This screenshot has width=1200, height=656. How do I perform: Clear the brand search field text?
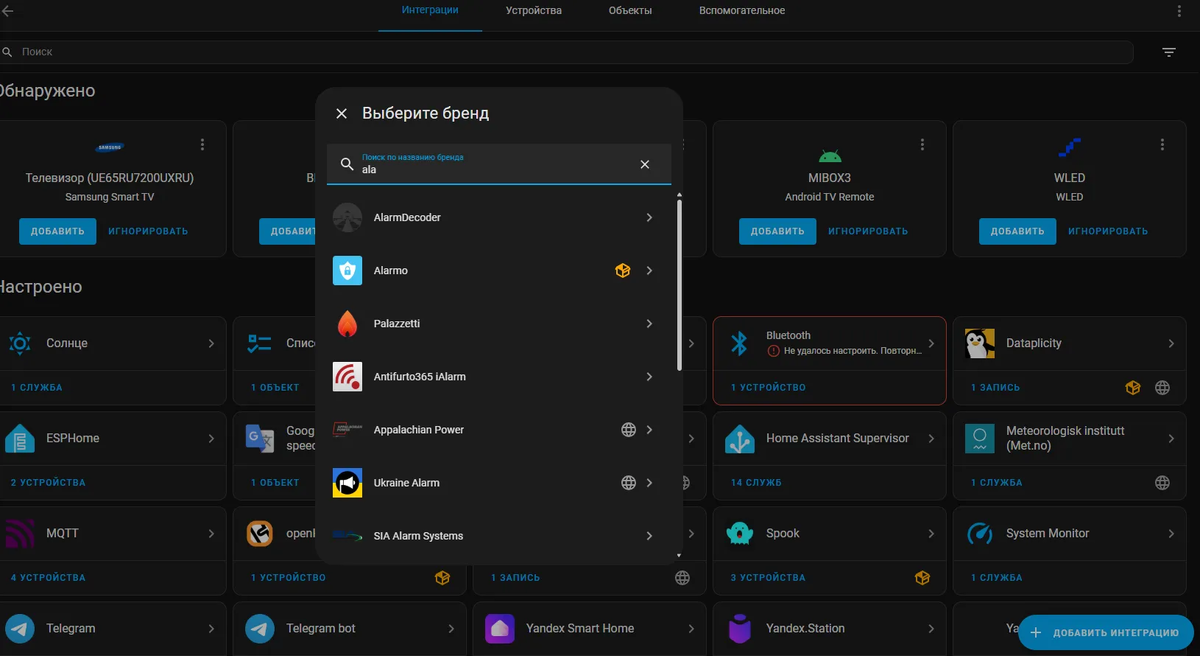coord(645,164)
